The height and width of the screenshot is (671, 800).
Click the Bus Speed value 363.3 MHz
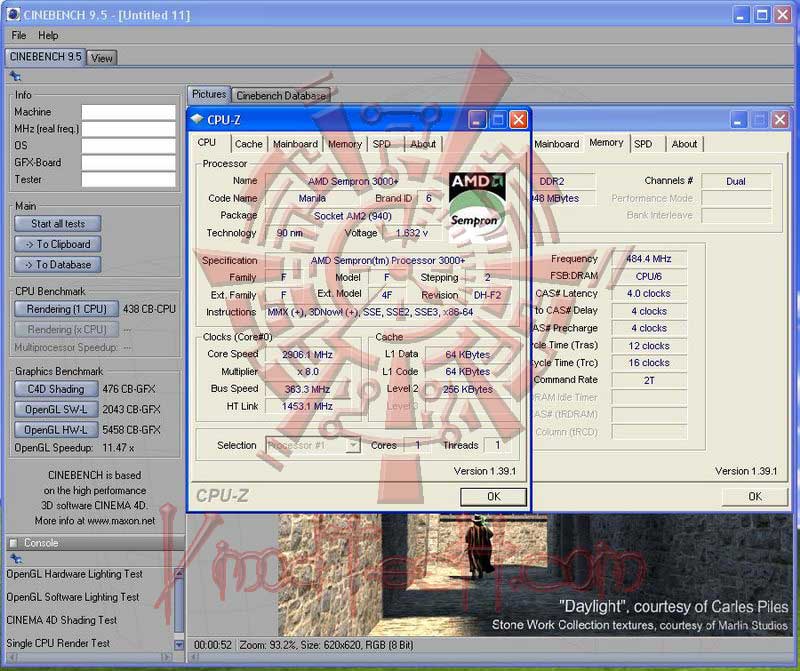[x=307, y=389]
